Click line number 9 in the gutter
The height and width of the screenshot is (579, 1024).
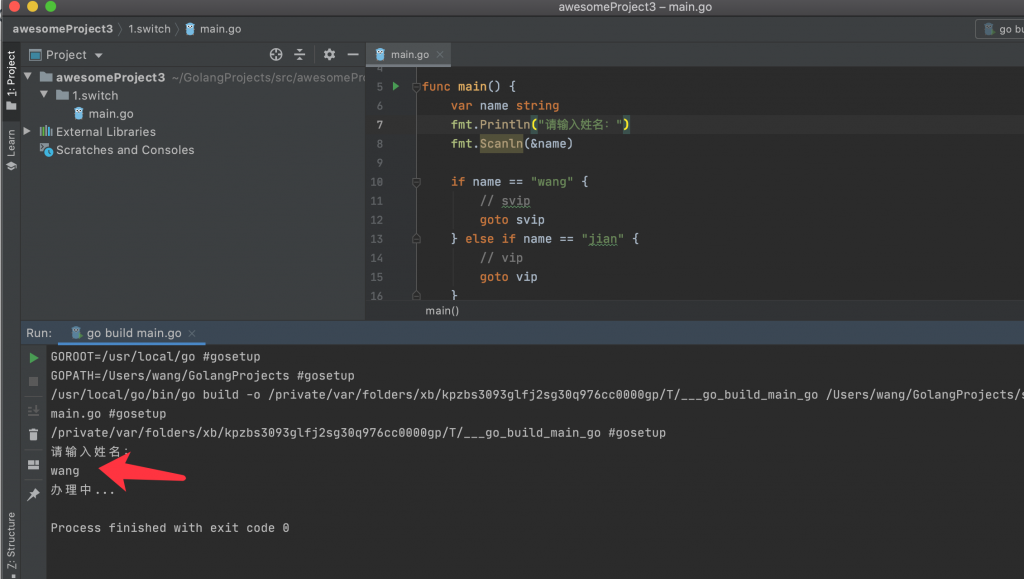pos(379,163)
